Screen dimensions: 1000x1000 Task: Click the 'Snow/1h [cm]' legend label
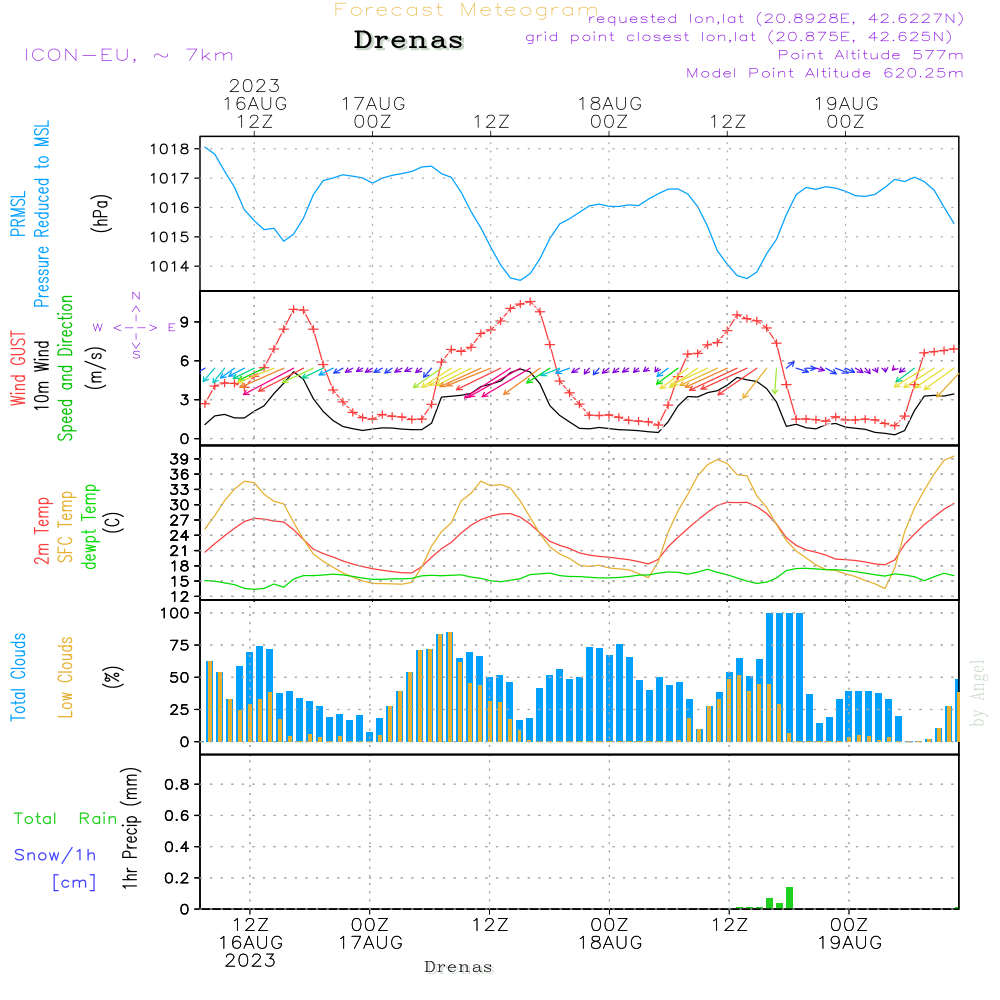tap(55, 868)
